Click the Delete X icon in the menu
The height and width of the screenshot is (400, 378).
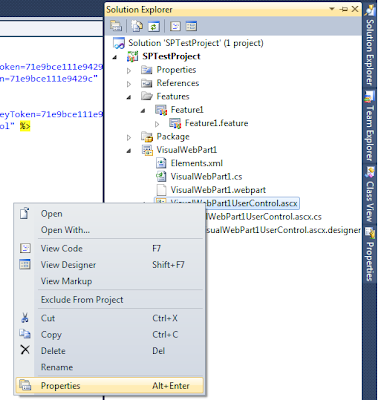(25, 350)
